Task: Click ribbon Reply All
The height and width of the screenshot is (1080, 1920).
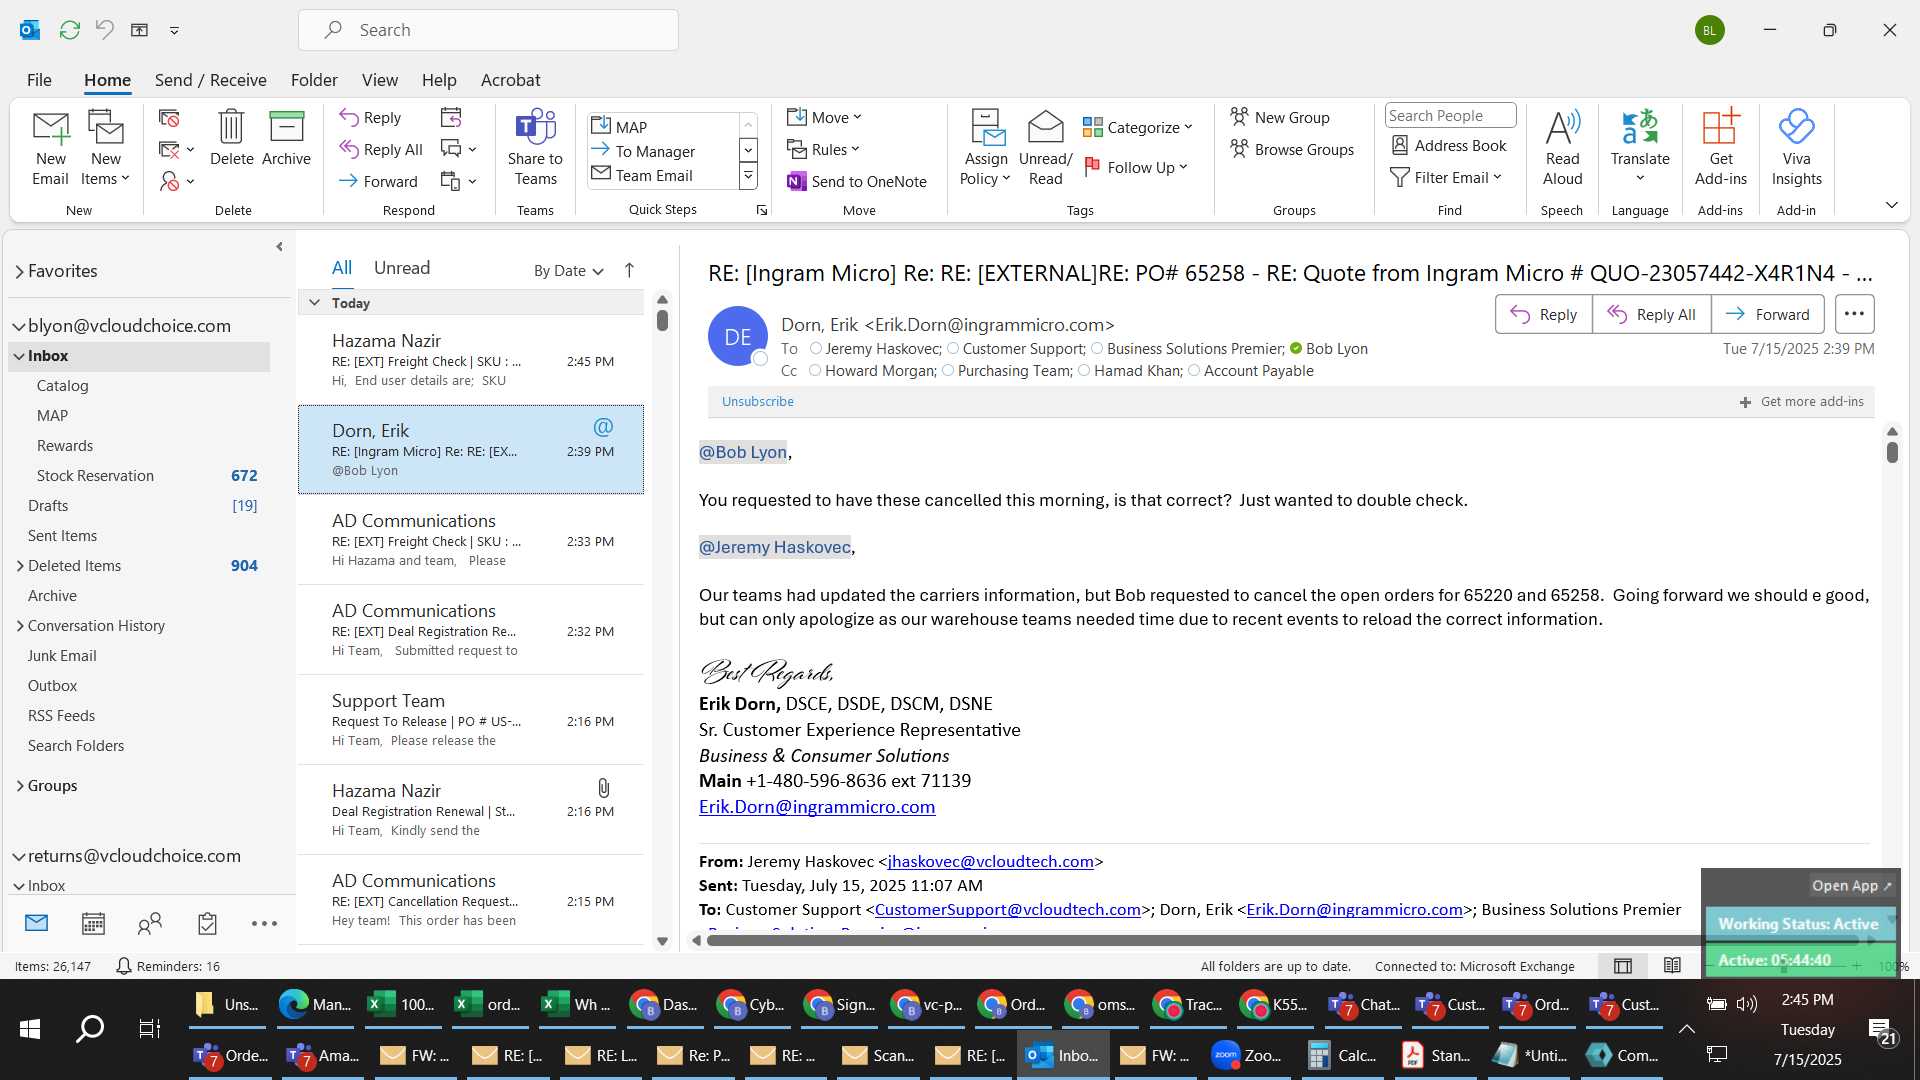Action: (381, 149)
